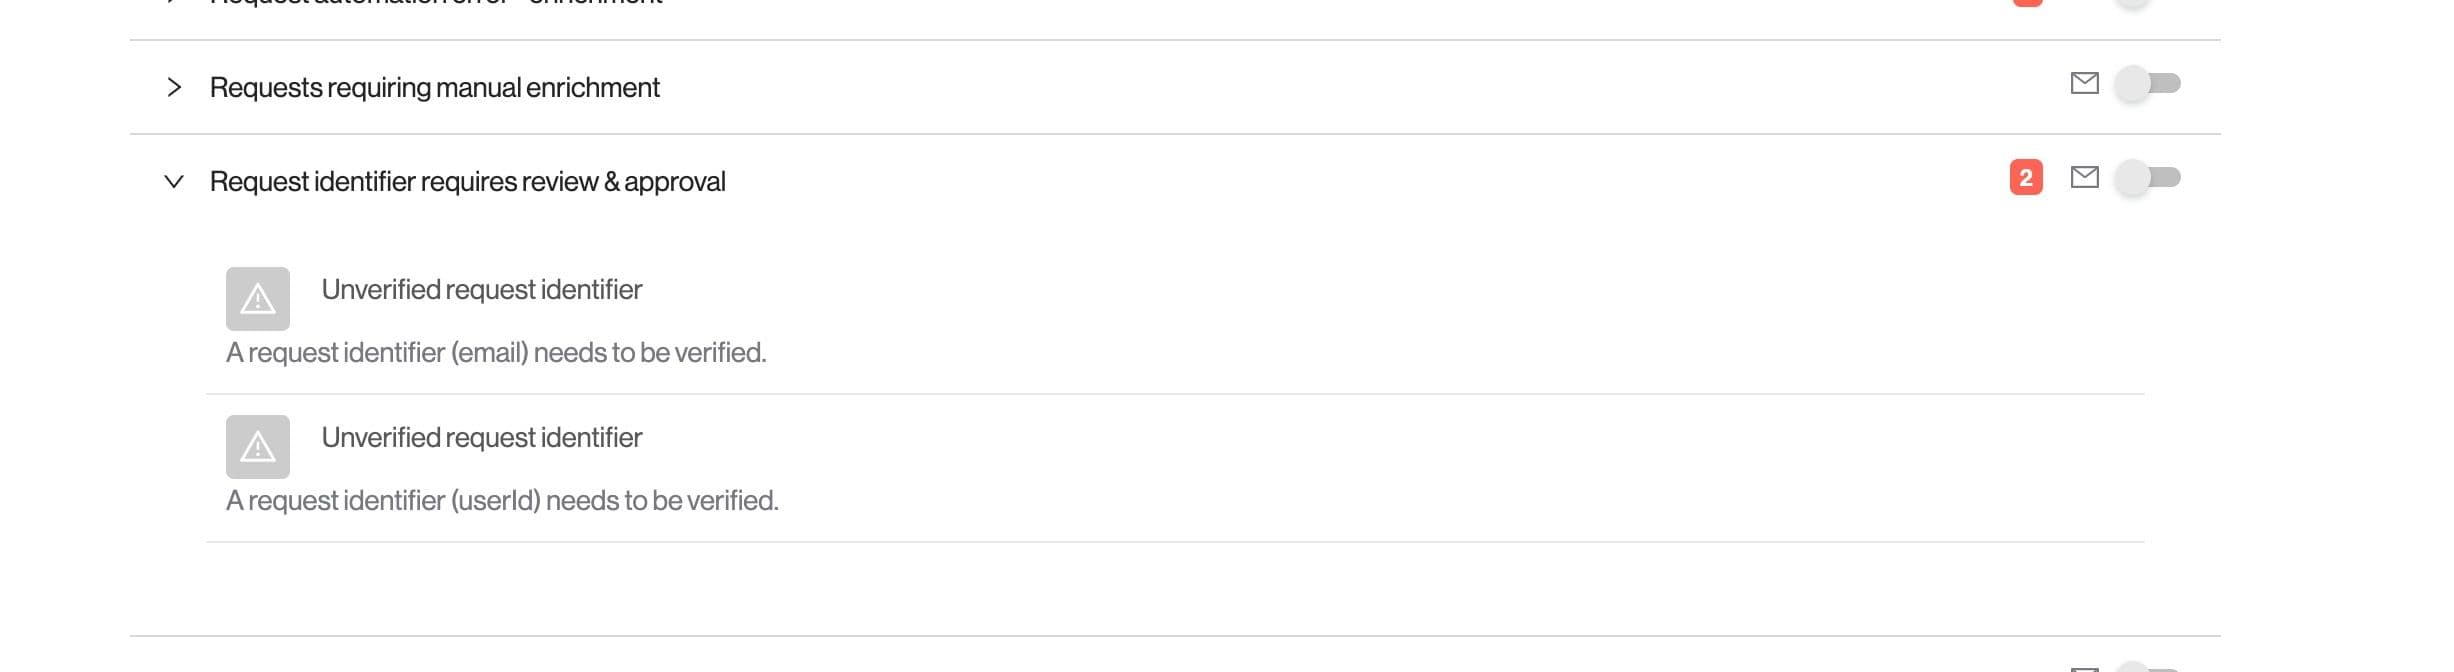Viewport: 2454px width, 672px height.
Task: Select the Requests requiring manual enrichment title
Action: [x=434, y=88]
